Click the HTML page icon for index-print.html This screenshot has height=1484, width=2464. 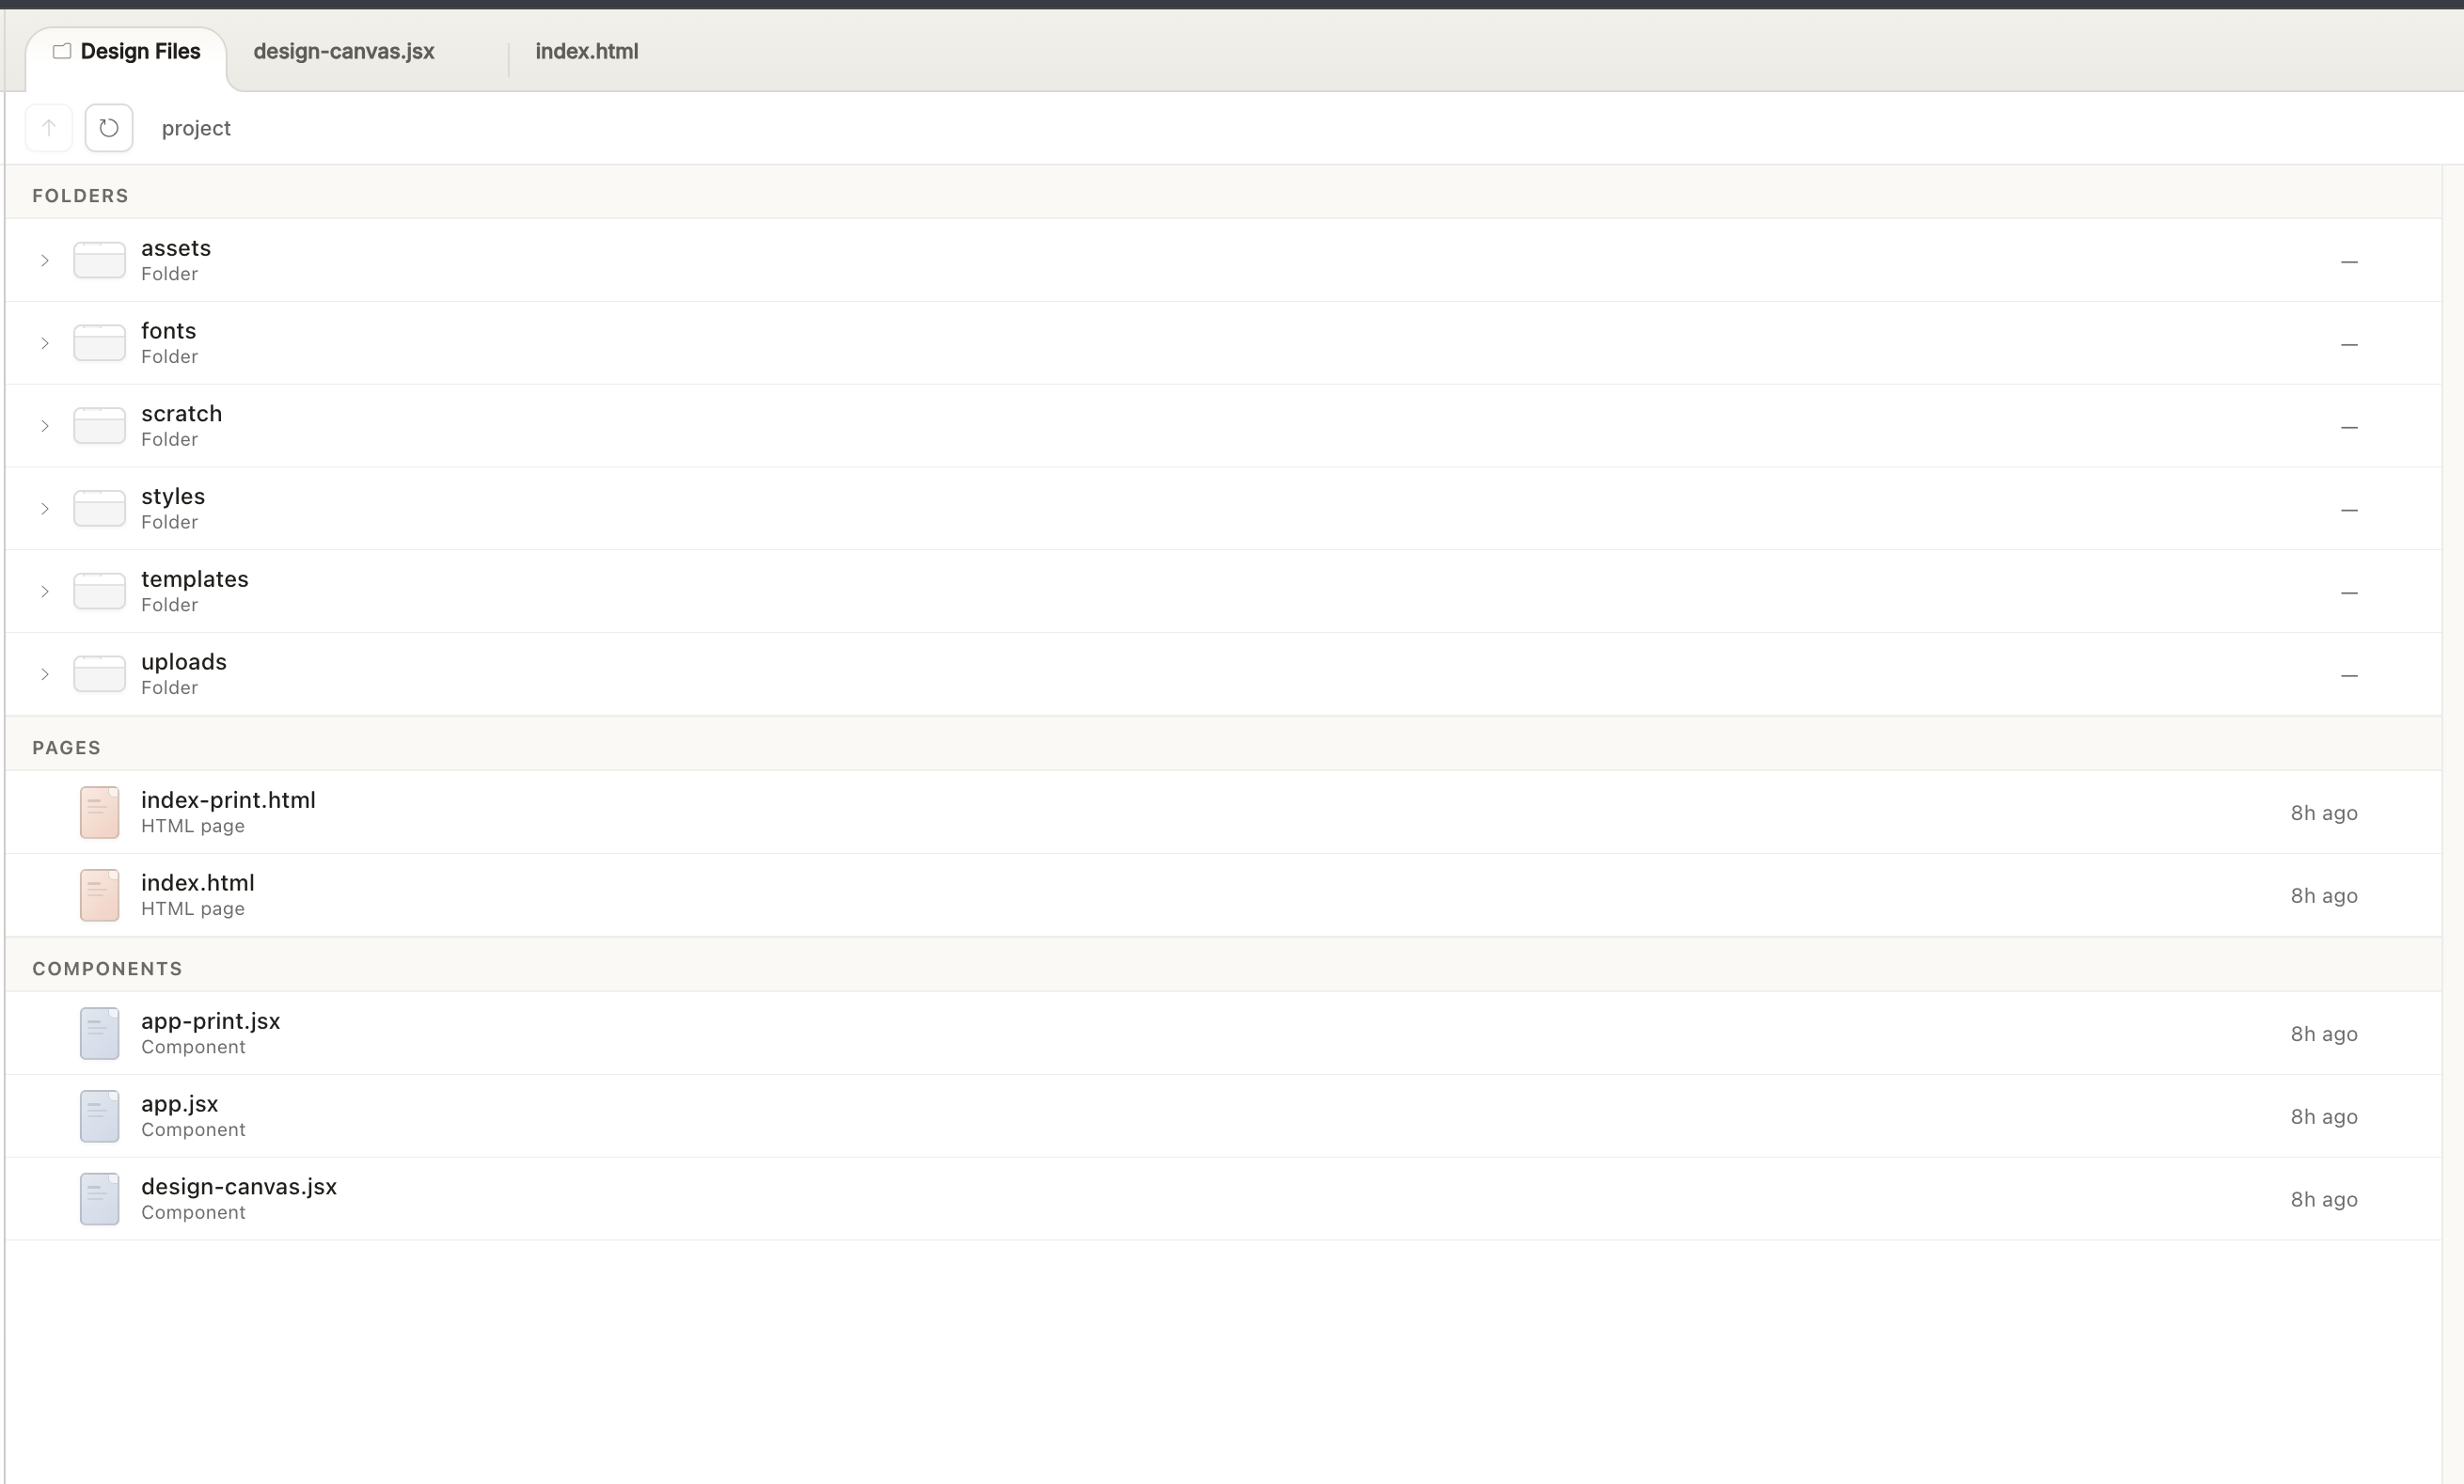point(99,812)
